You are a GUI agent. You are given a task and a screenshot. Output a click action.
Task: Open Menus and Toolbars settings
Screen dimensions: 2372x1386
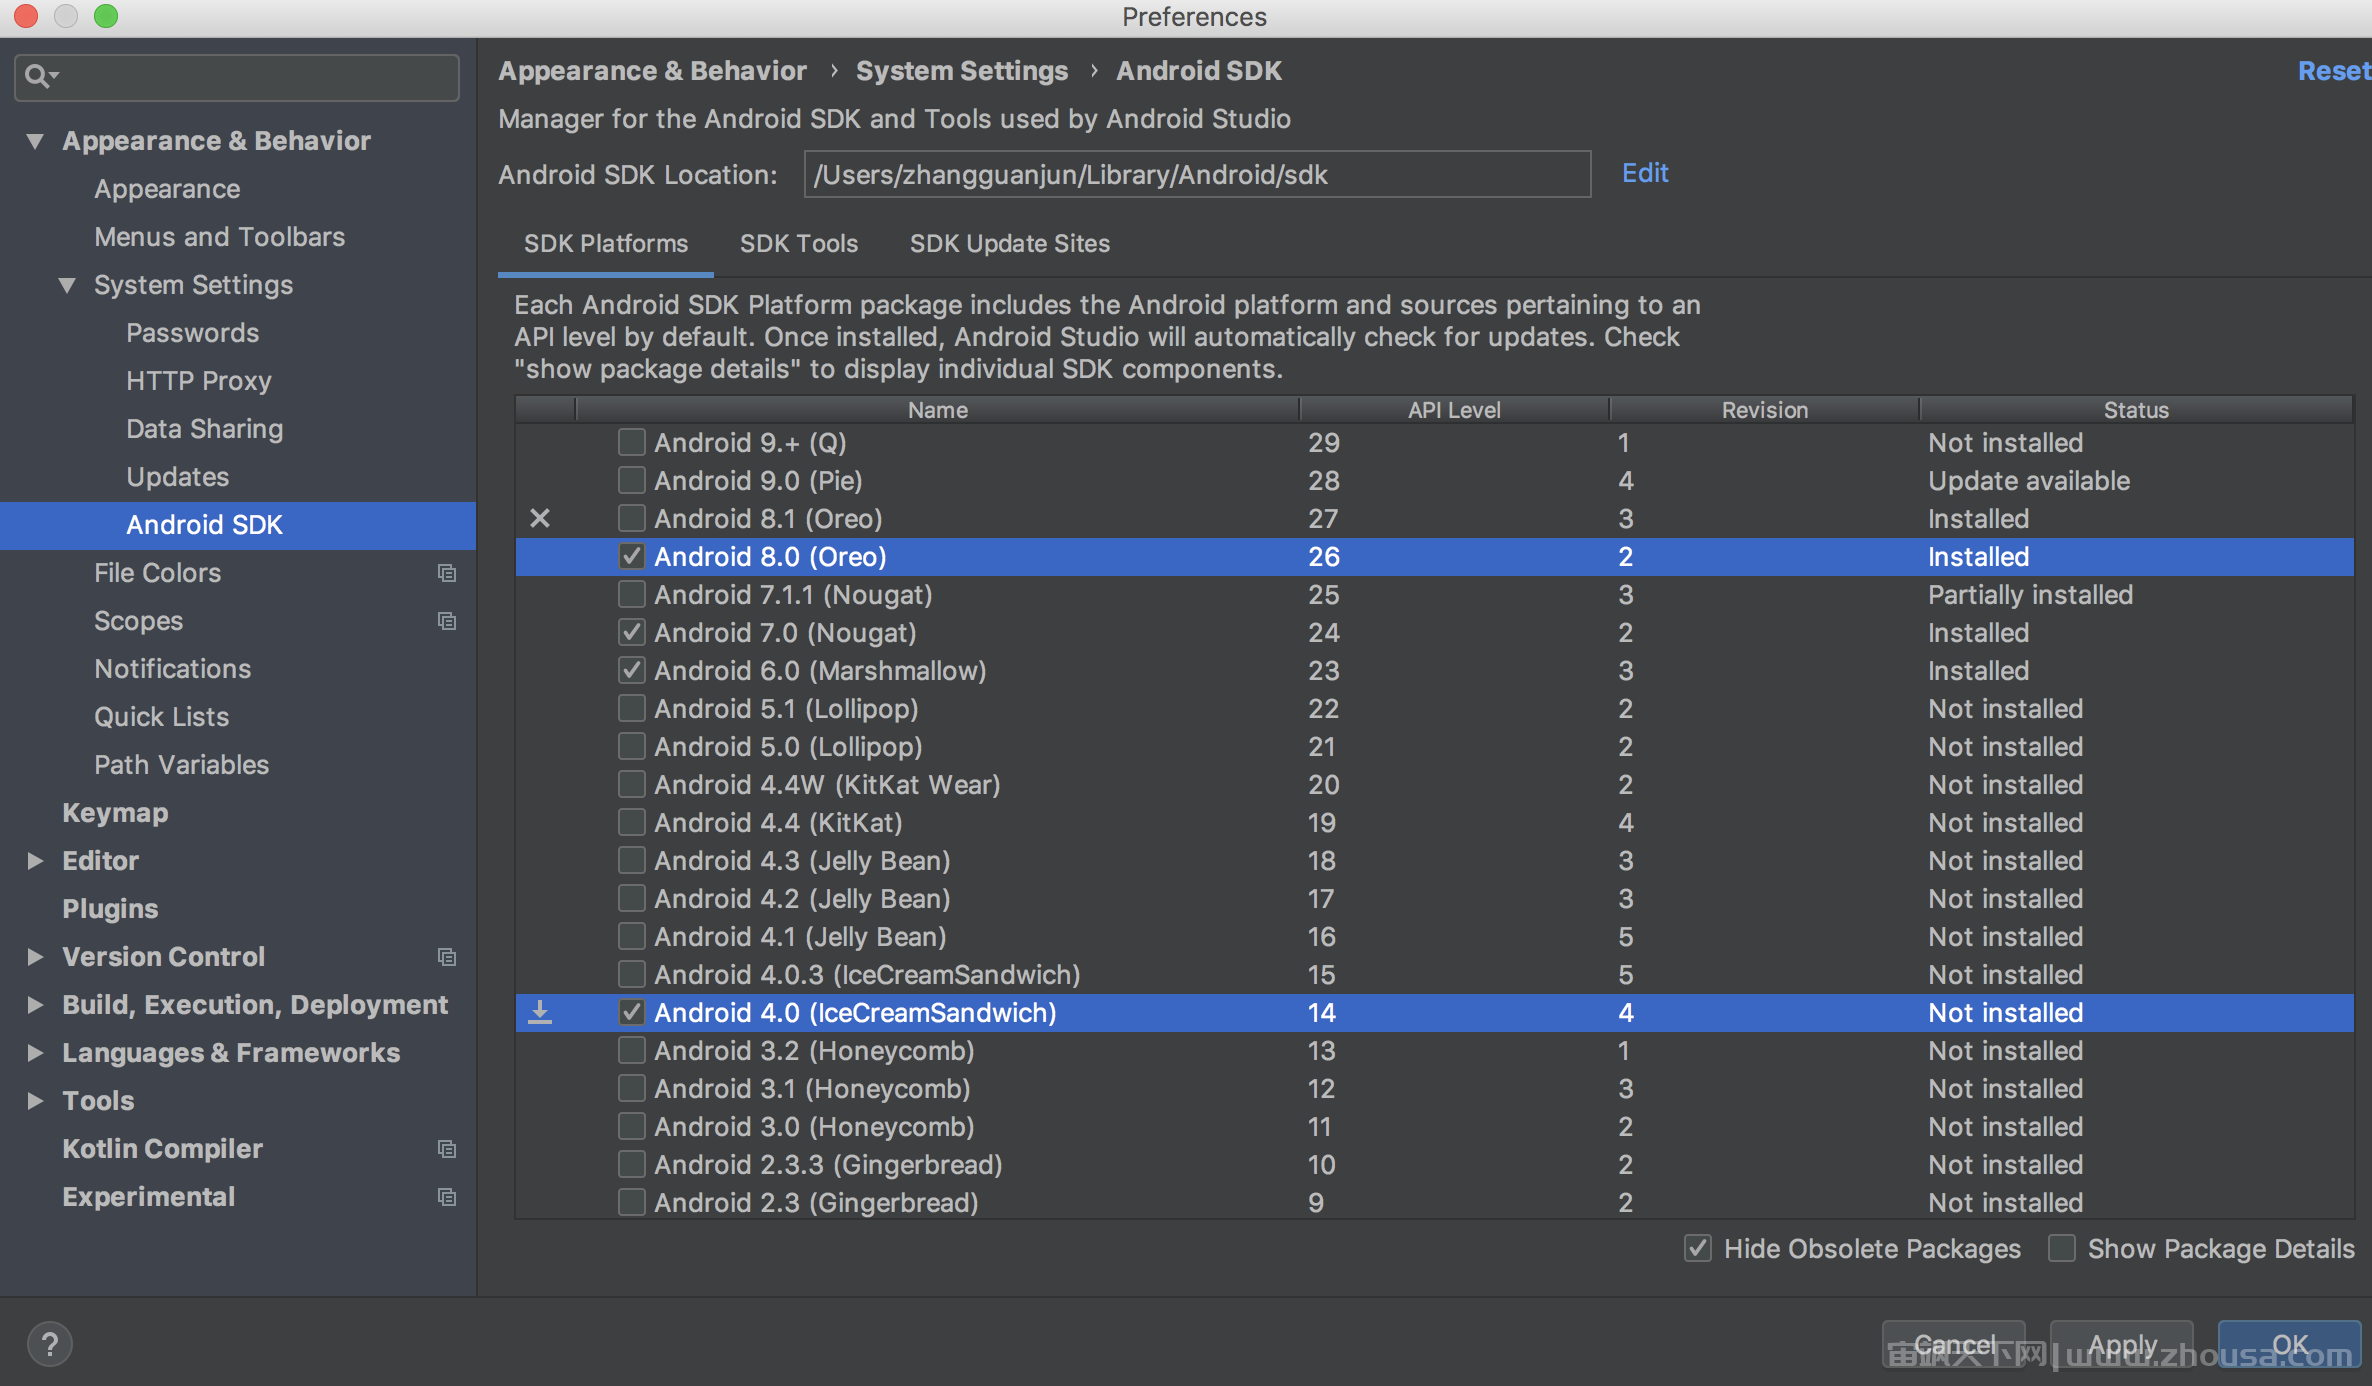219,237
